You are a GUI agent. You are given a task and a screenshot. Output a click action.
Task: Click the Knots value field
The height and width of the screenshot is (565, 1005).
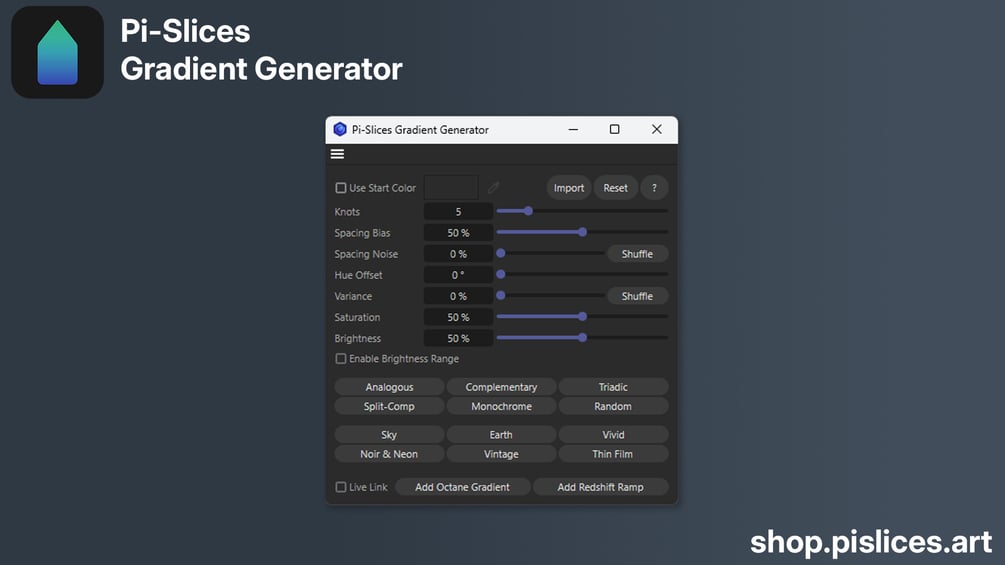[x=458, y=211]
